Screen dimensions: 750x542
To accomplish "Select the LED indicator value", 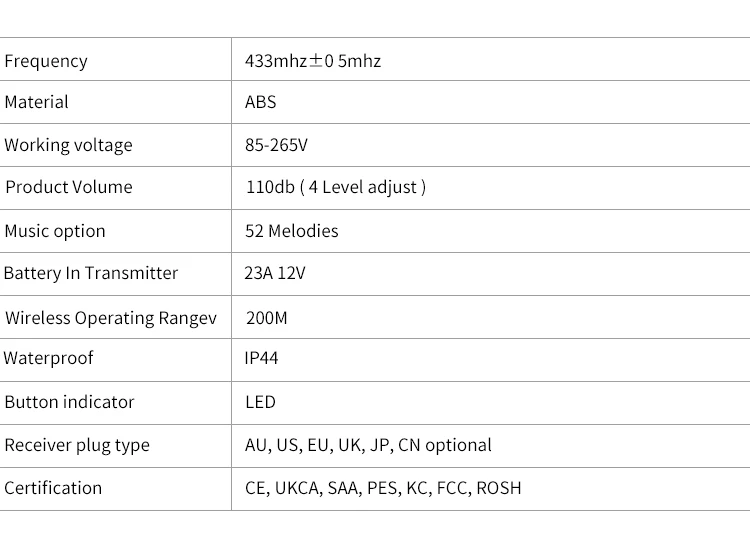I will [x=260, y=402].
